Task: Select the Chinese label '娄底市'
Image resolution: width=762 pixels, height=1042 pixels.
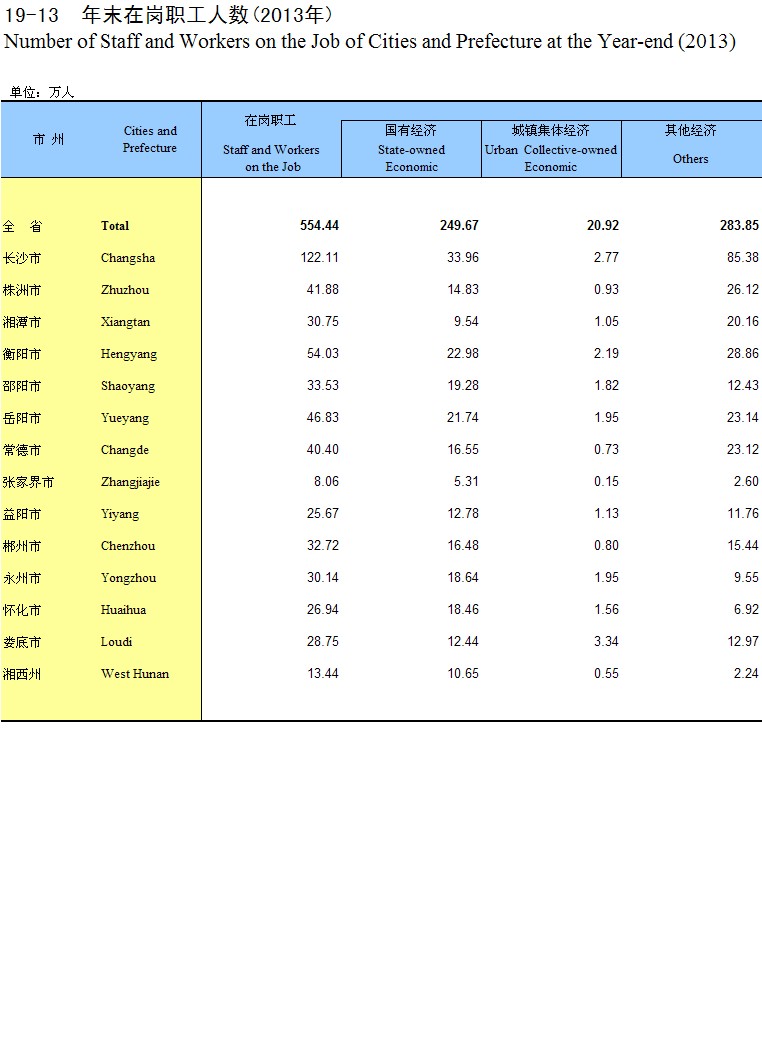Action: pos(21,642)
